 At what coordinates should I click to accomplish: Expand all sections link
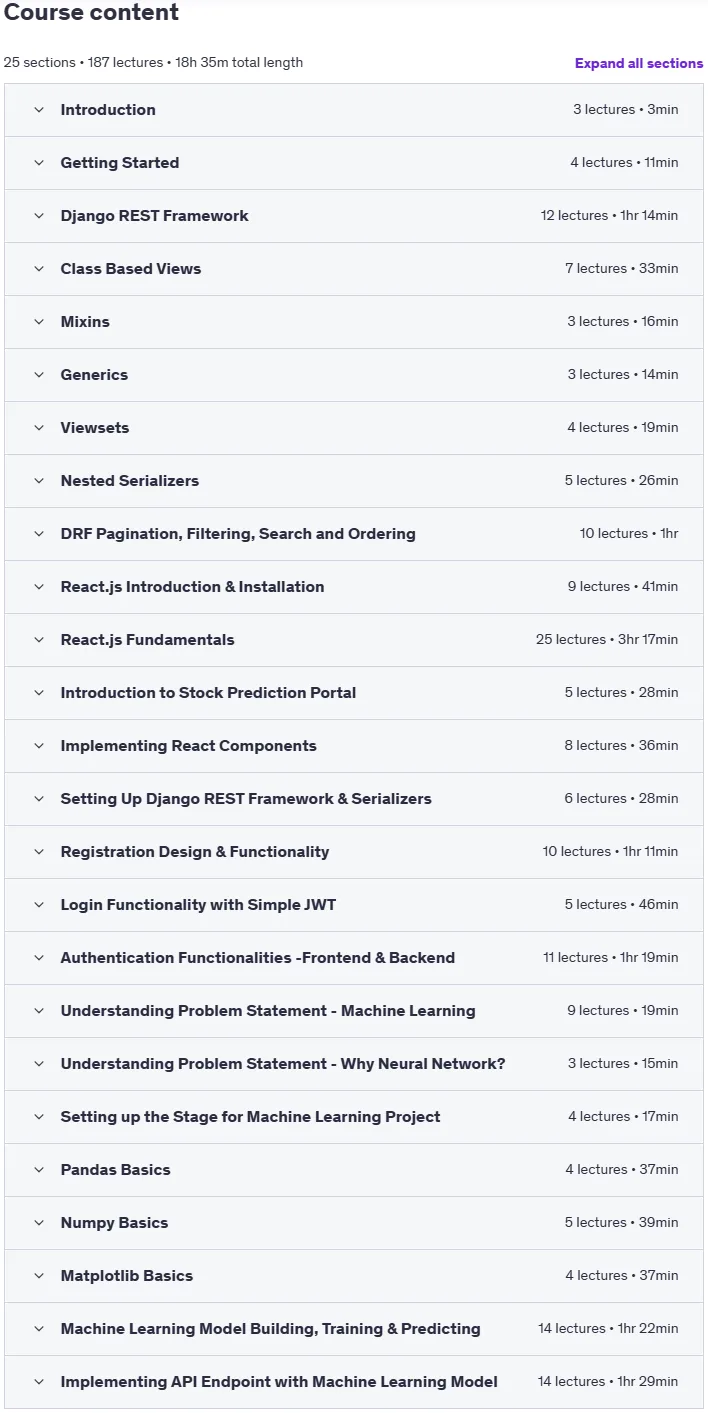639,63
